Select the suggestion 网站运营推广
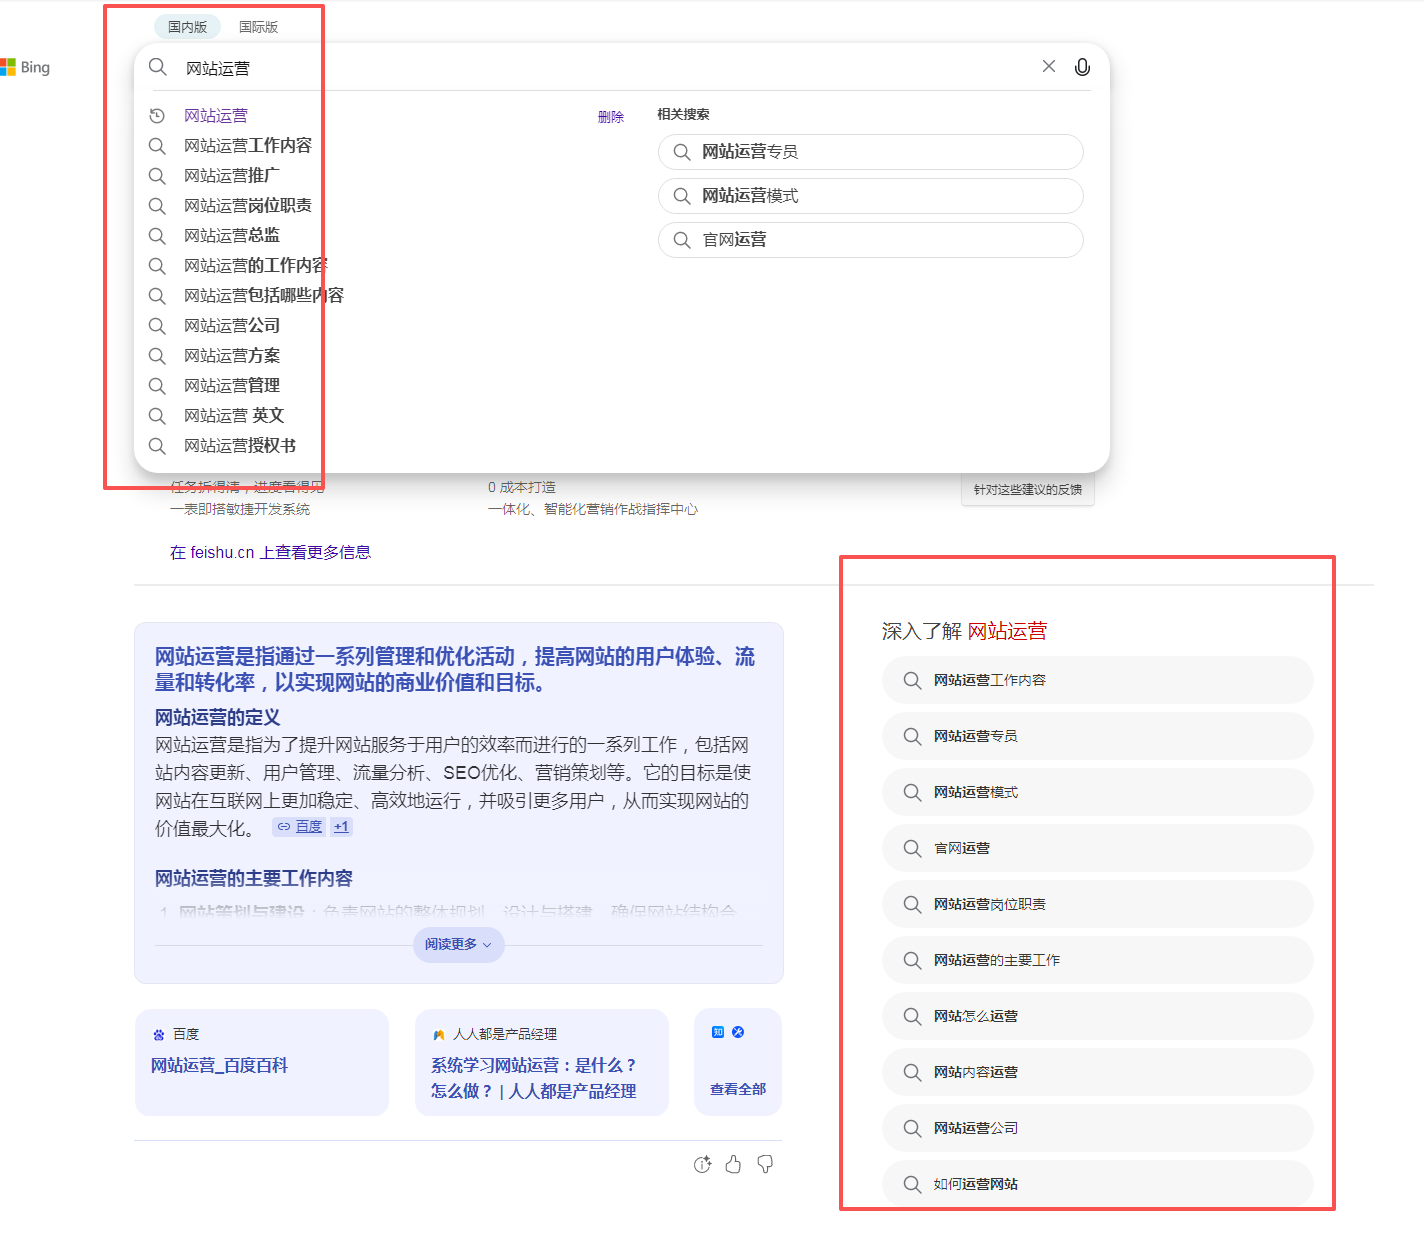 (231, 175)
